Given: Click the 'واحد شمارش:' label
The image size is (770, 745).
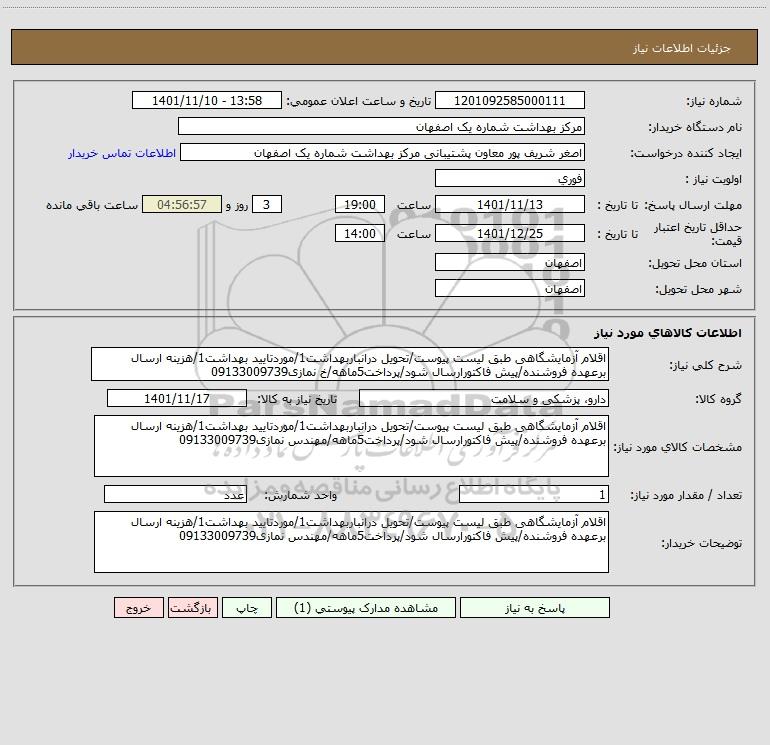Looking at the screenshot, I should [301, 495].
